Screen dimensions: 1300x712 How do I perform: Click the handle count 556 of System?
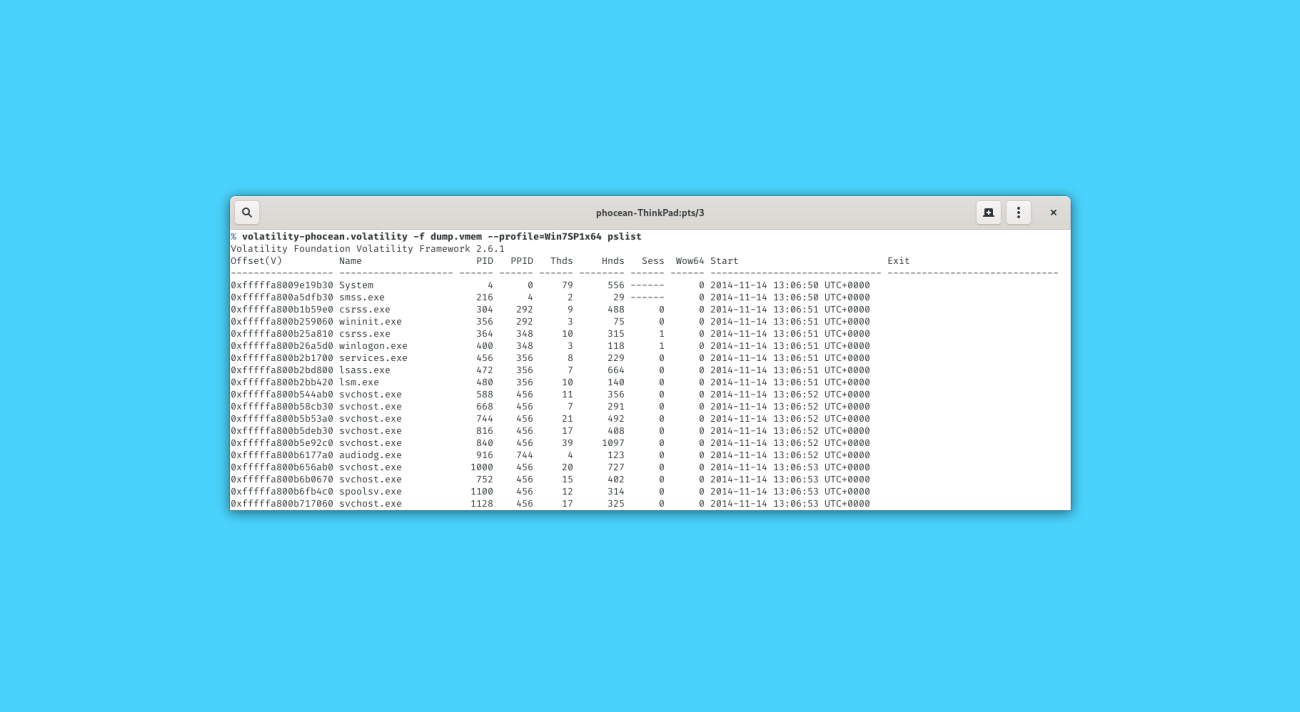pos(616,285)
